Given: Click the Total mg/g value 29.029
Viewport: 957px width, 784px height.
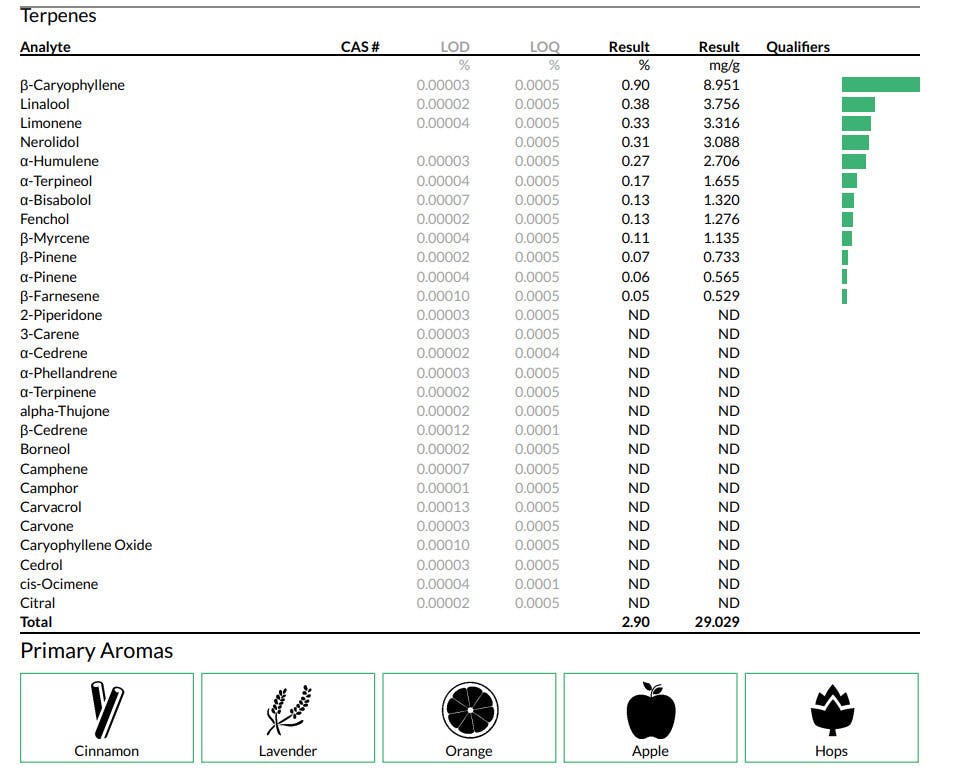Looking at the screenshot, I should 717,622.
